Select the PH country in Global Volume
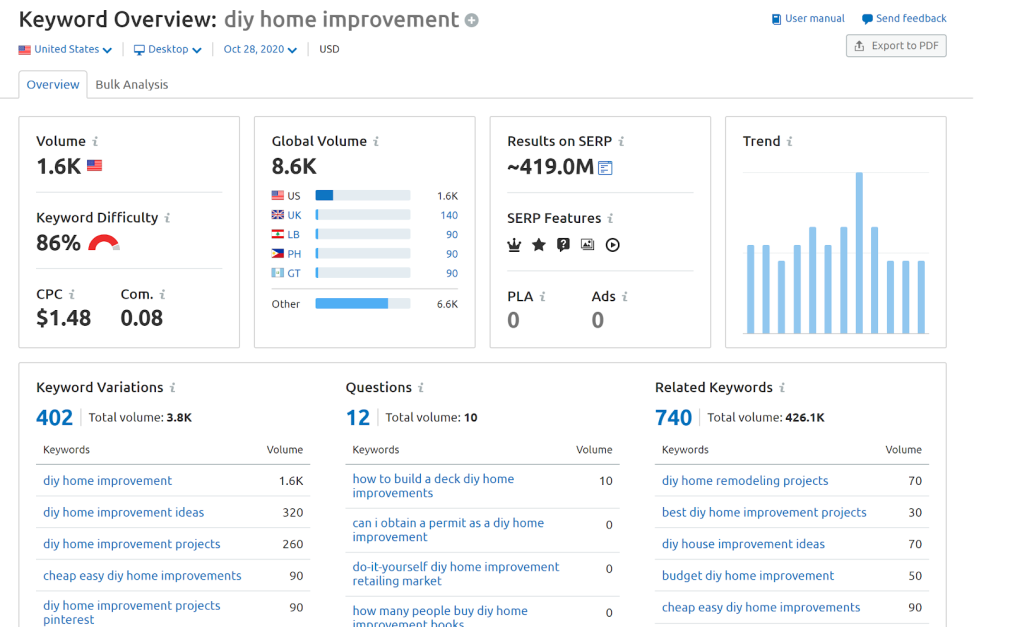This screenshot has width=1010, height=627. coord(365,254)
